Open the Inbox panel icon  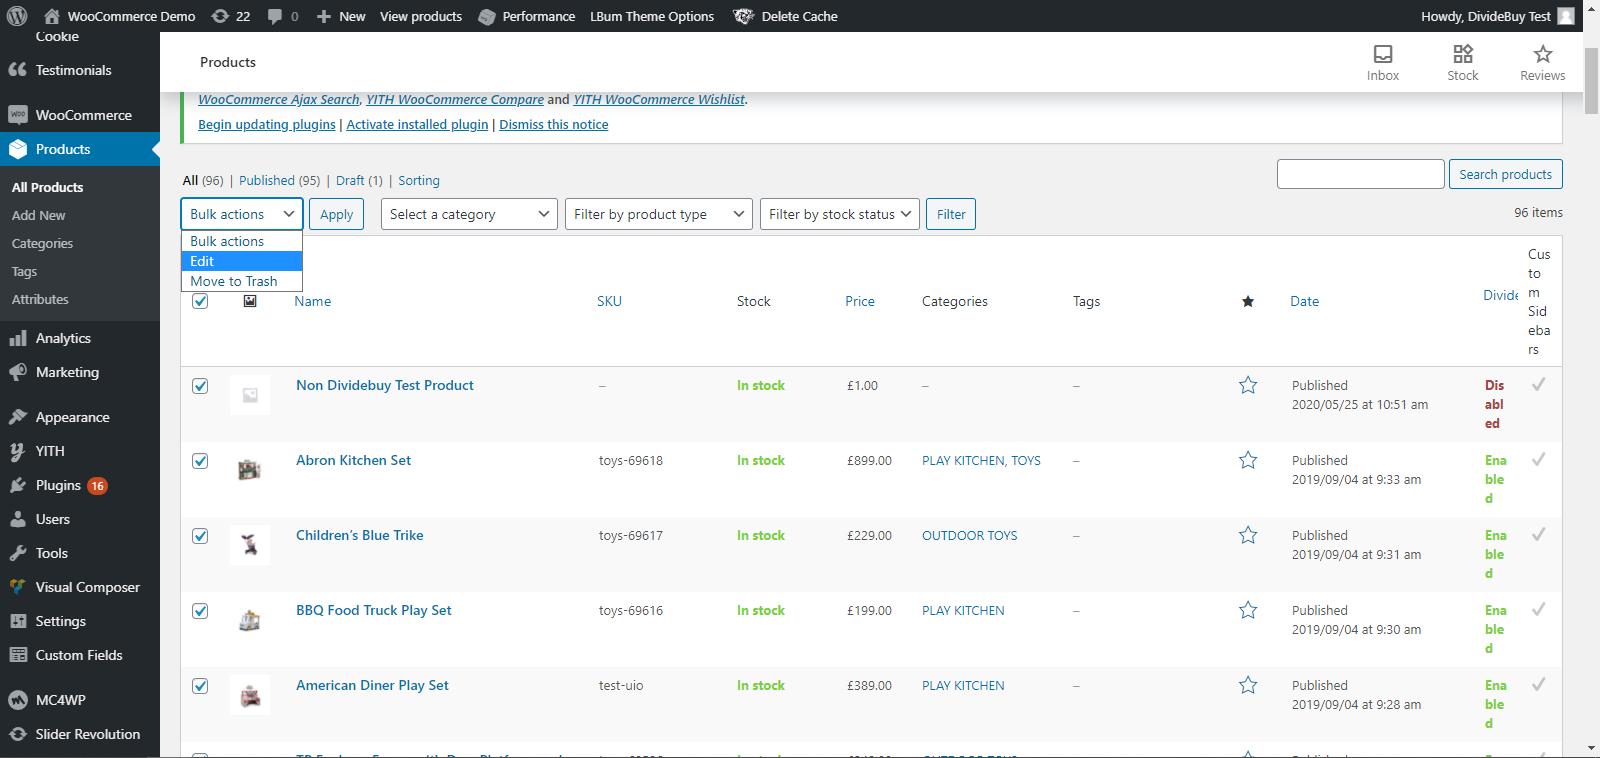coord(1382,54)
